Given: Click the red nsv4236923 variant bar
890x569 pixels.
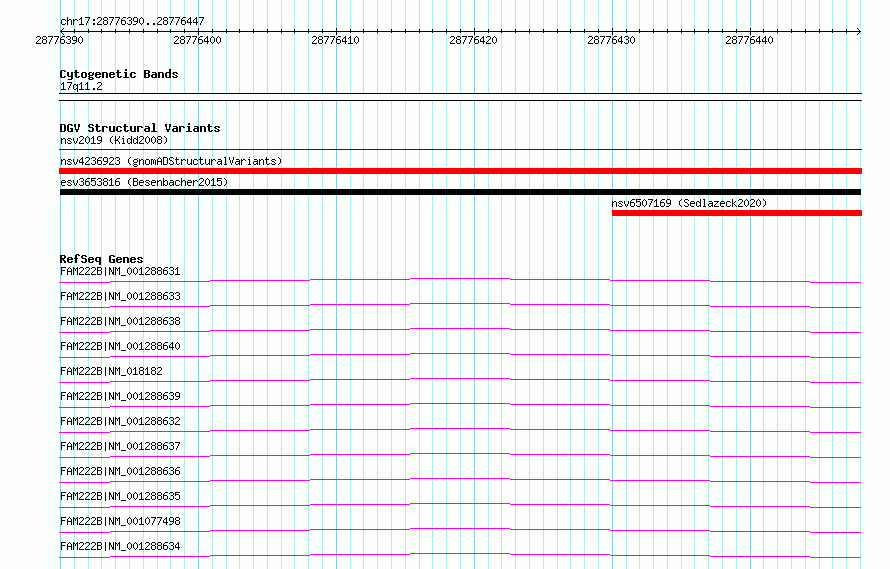Looking at the screenshot, I should click(460, 171).
